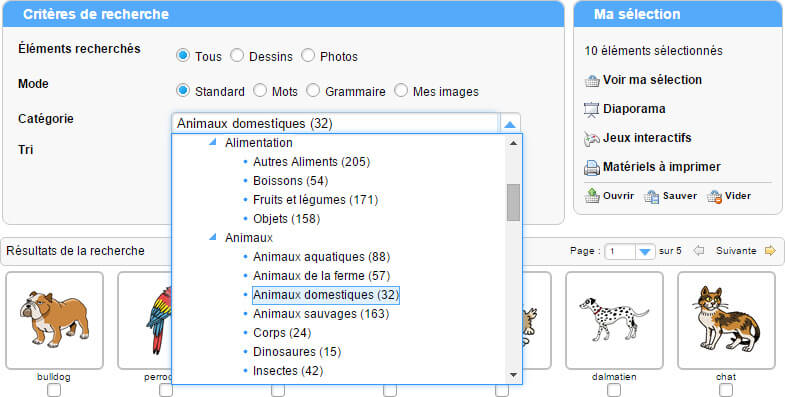Click the Suivante page link
This screenshot has height=397, width=785.
click(x=736, y=251)
